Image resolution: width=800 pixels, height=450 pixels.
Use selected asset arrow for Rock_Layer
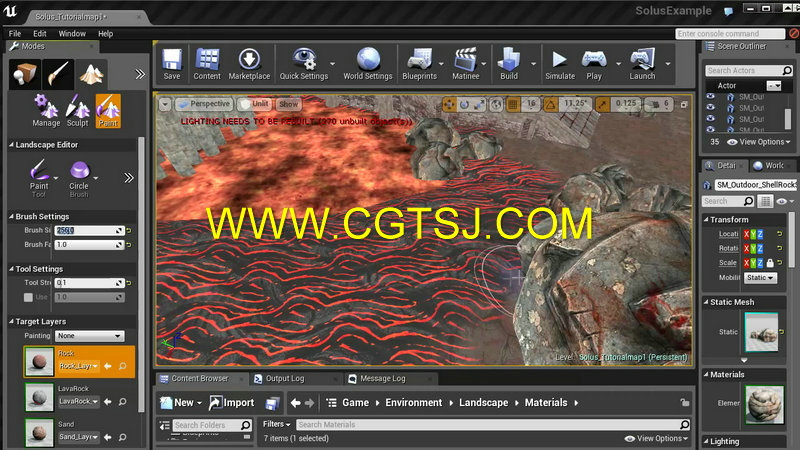108,366
